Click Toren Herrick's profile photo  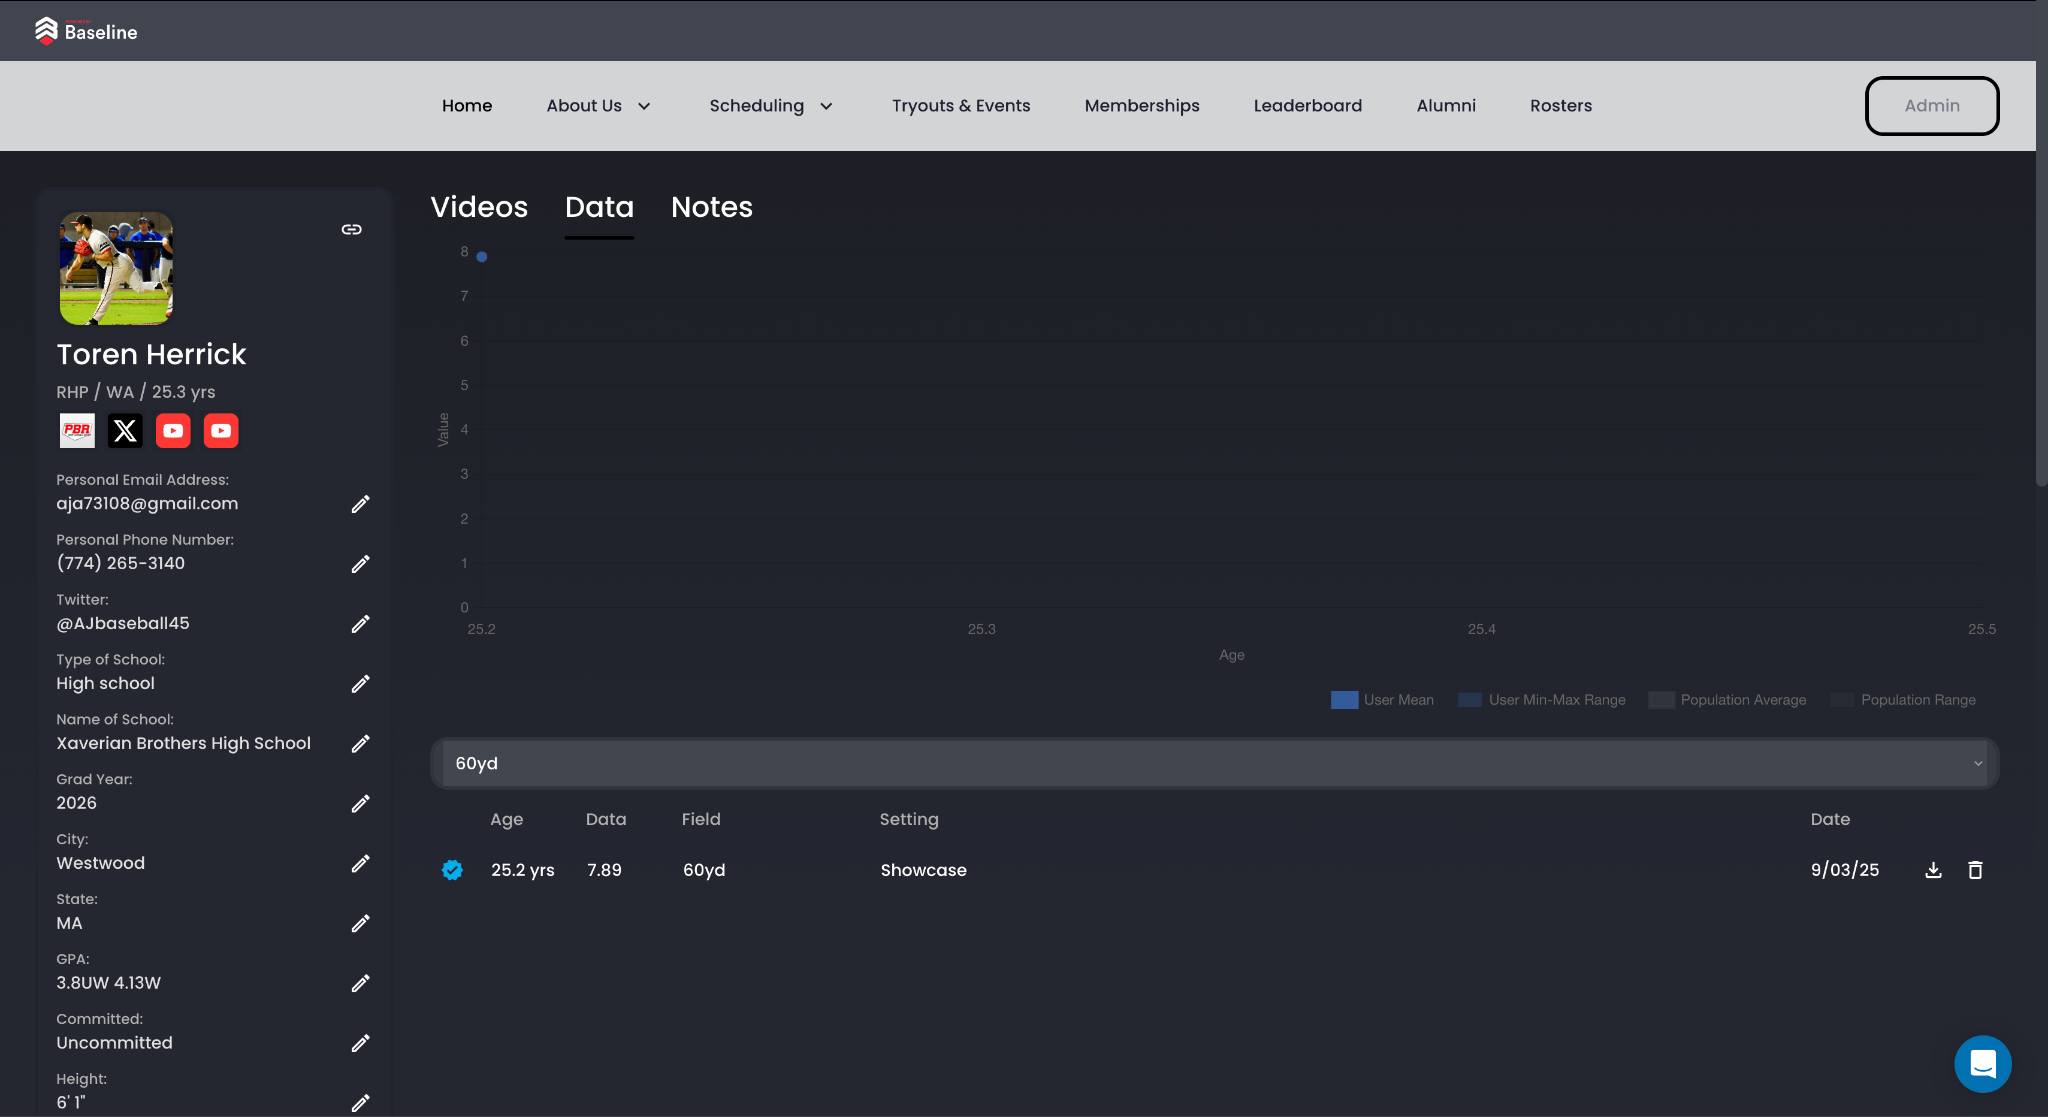click(x=116, y=268)
